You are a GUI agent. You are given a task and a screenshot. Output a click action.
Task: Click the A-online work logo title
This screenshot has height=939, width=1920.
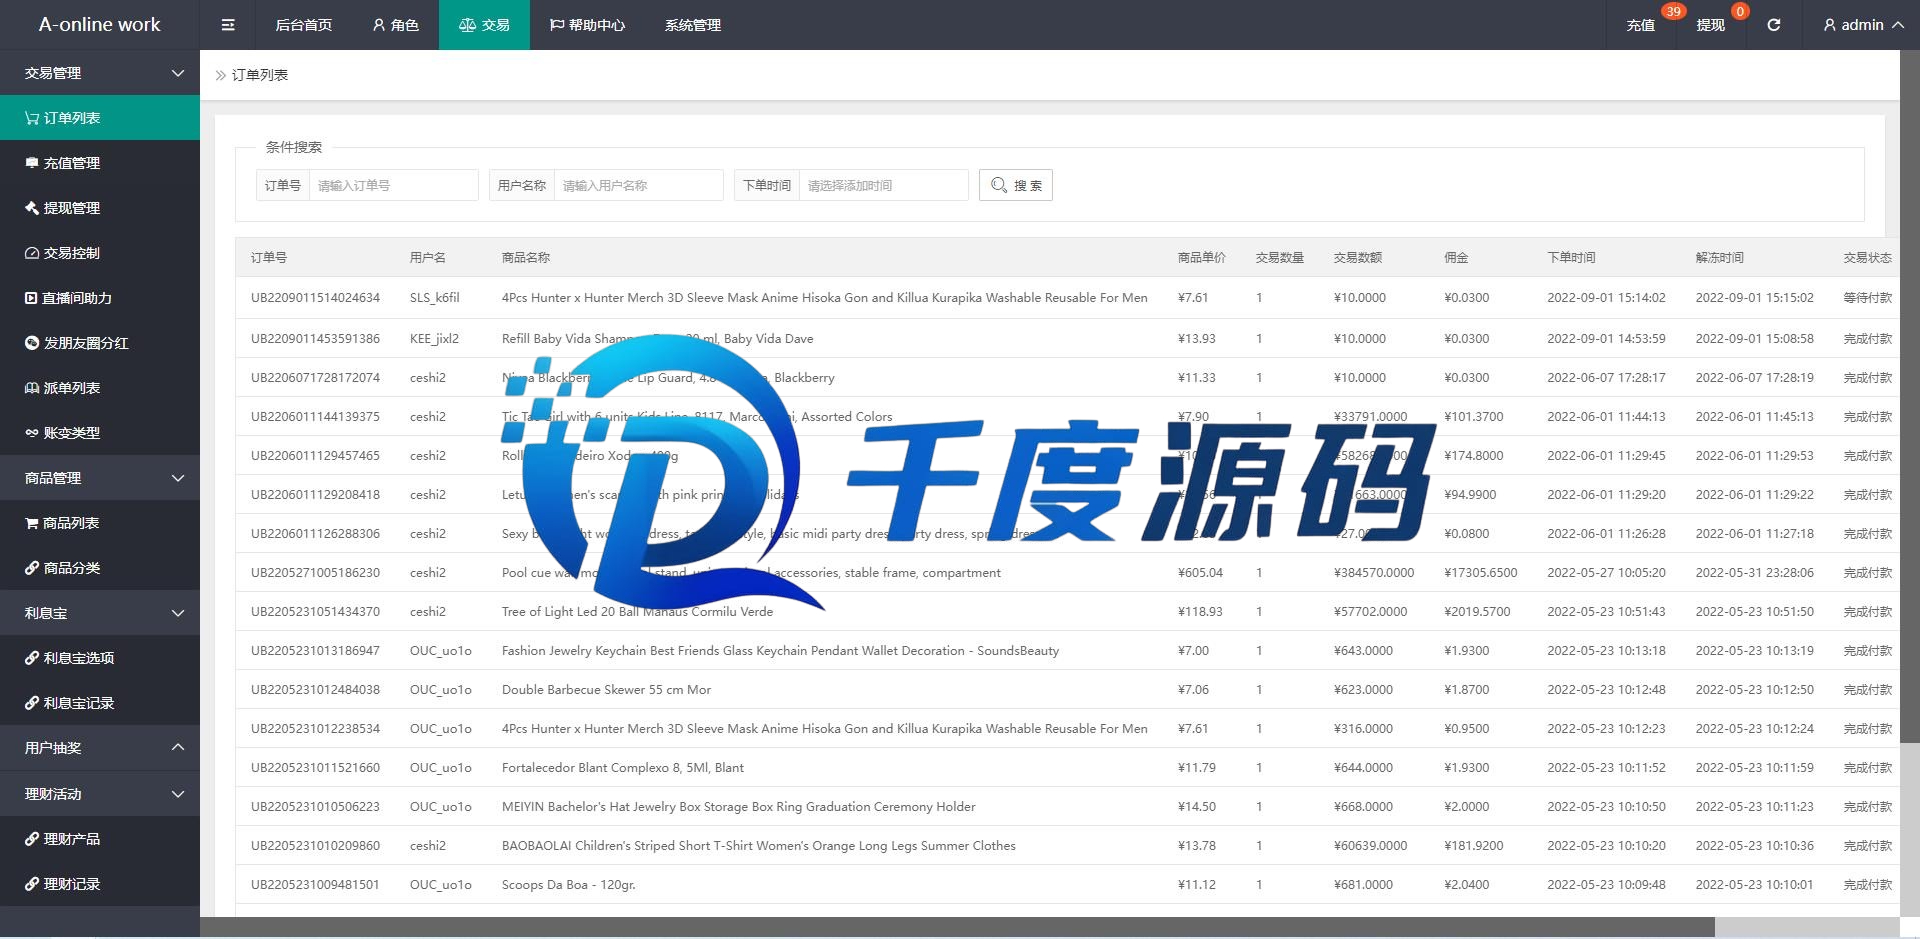click(99, 25)
